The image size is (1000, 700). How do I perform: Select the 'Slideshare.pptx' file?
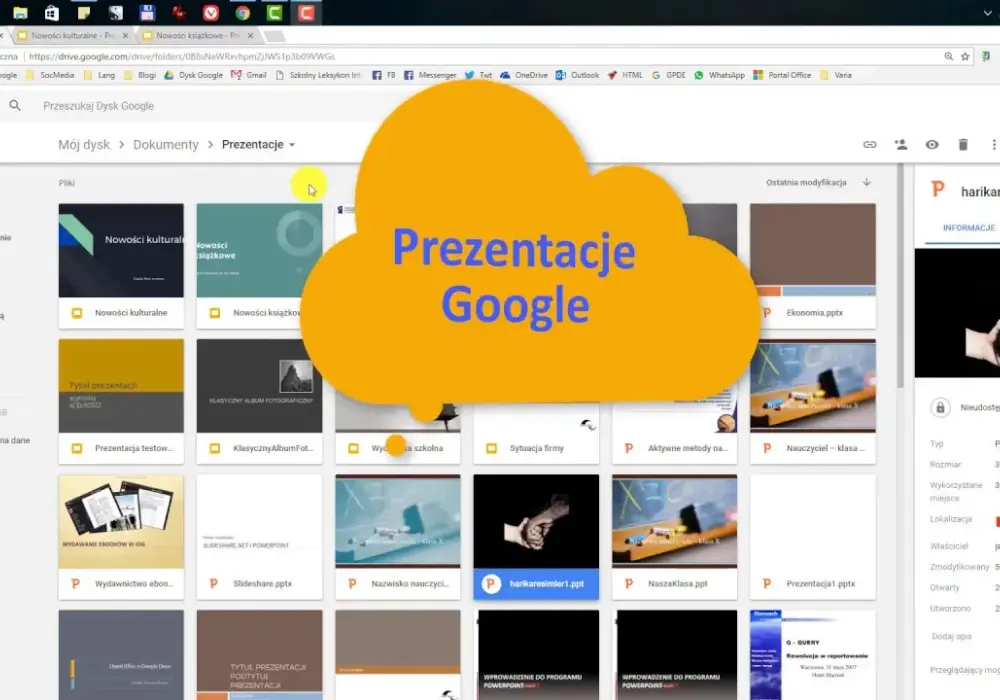(259, 537)
